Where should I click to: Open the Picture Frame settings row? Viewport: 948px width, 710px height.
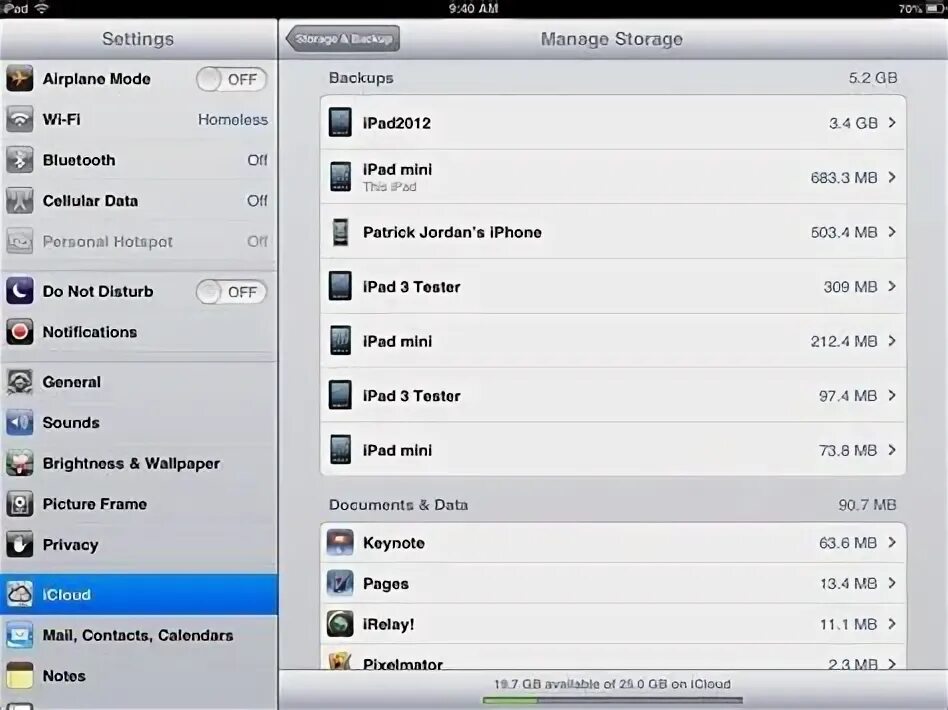pyautogui.click(x=138, y=504)
